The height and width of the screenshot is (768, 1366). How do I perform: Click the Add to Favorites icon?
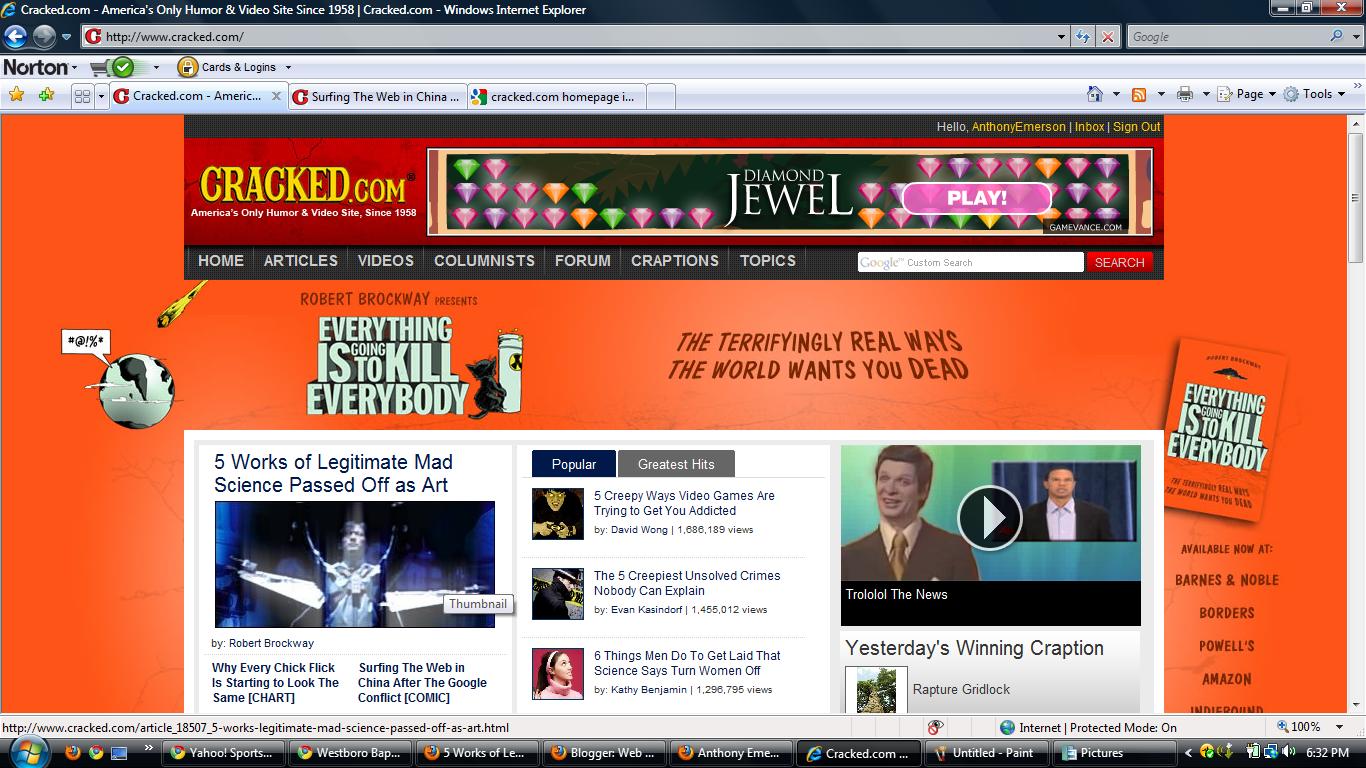[46, 95]
